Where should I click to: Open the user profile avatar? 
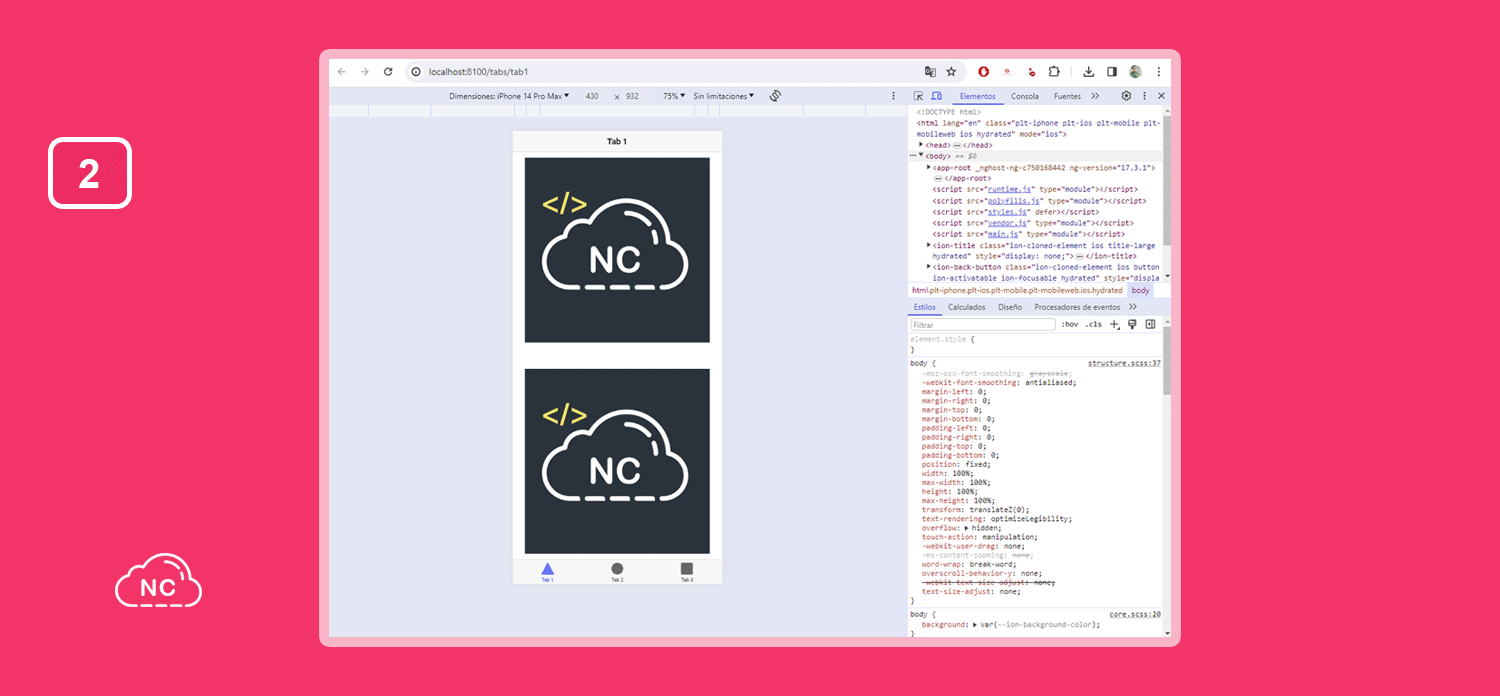pyautogui.click(x=1135, y=72)
